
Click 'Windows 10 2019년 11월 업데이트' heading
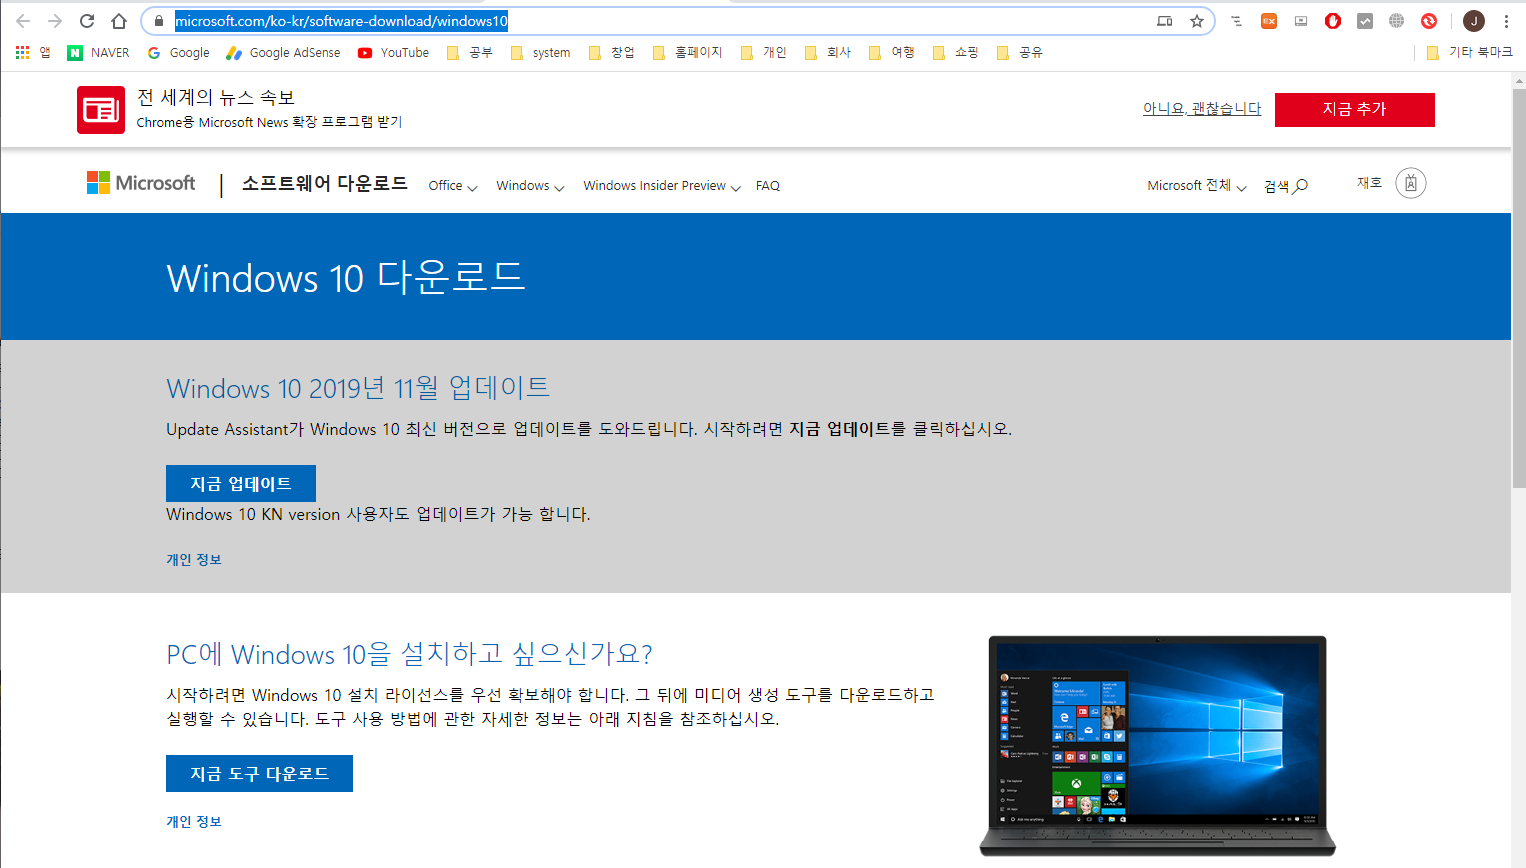coord(358,388)
